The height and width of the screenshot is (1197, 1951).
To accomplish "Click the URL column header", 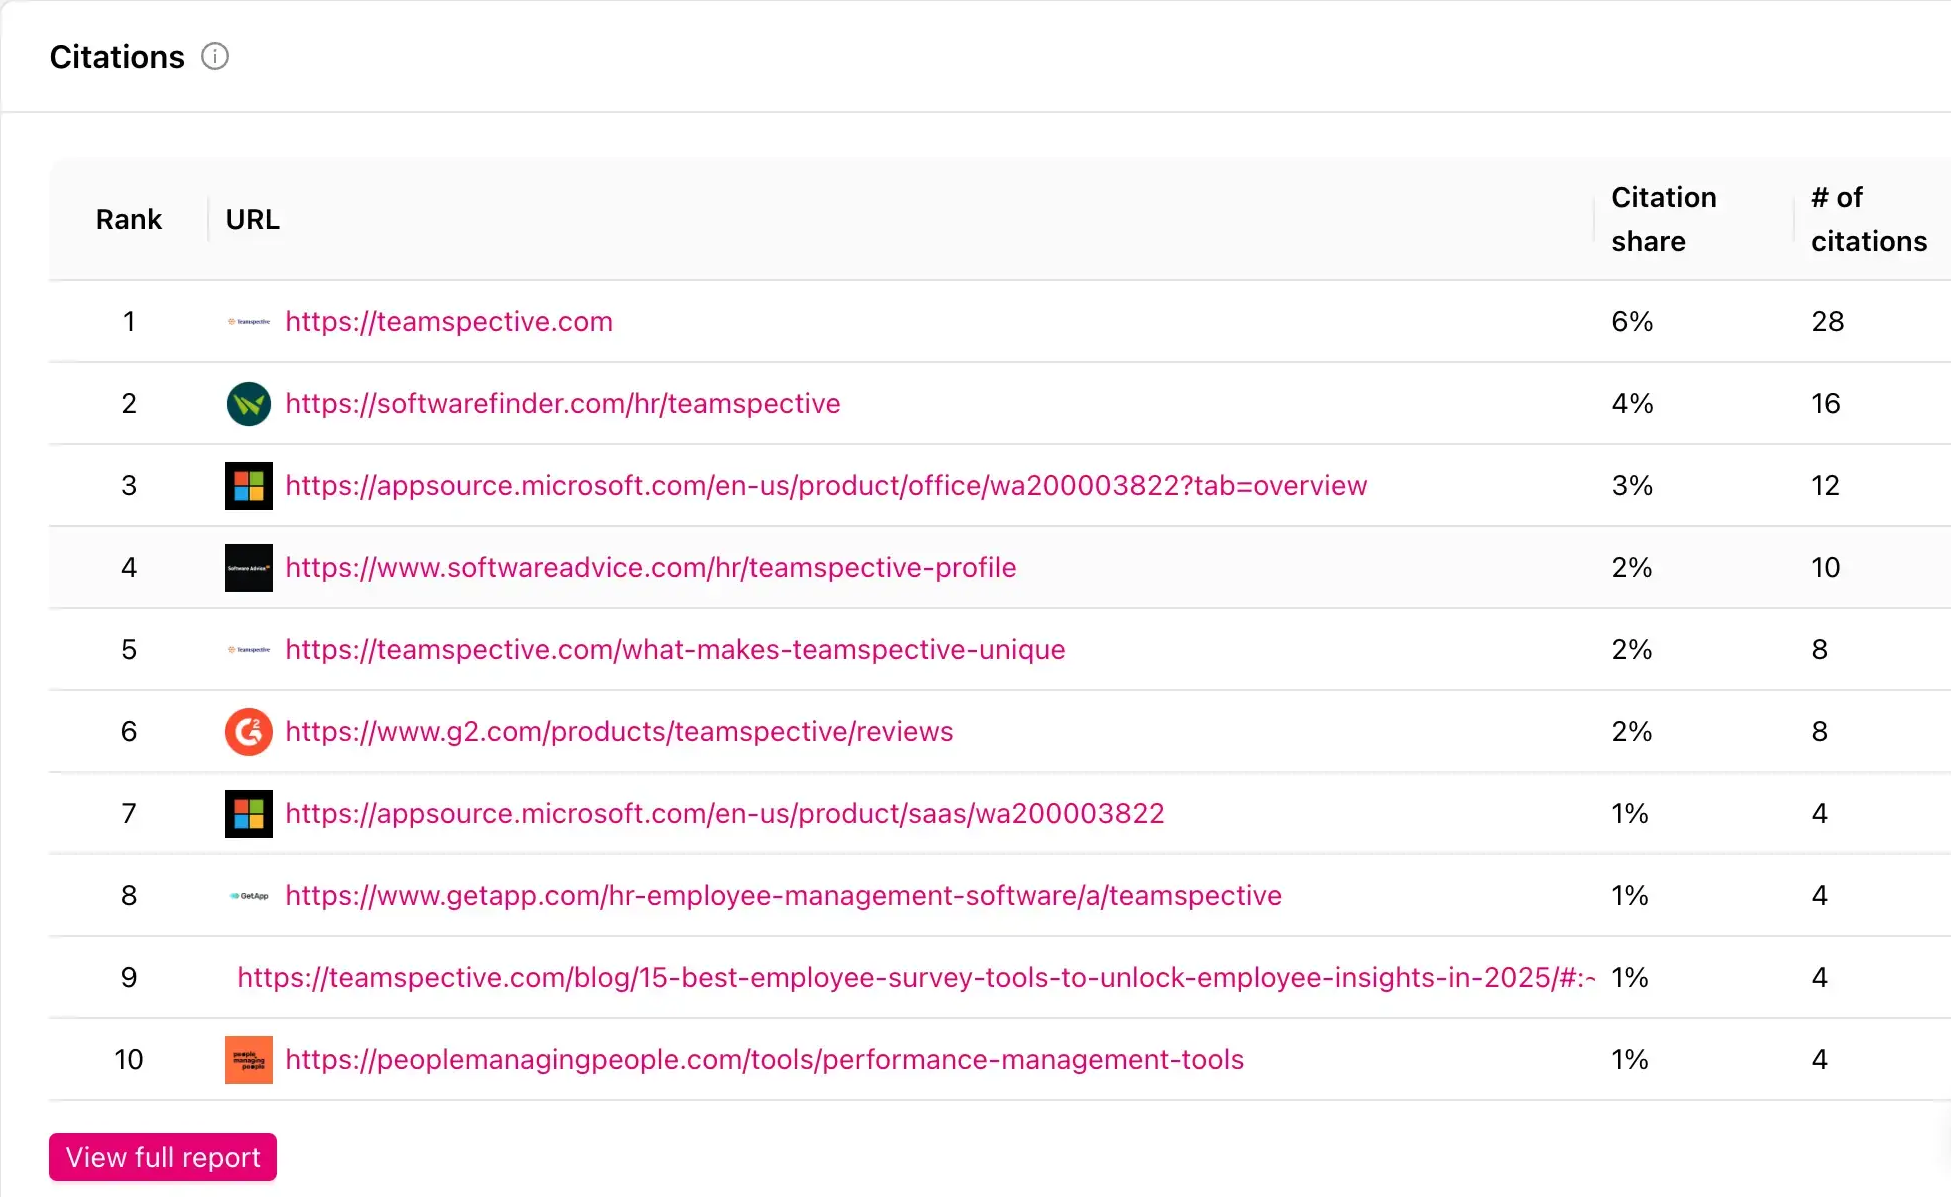I will click(253, 220).
